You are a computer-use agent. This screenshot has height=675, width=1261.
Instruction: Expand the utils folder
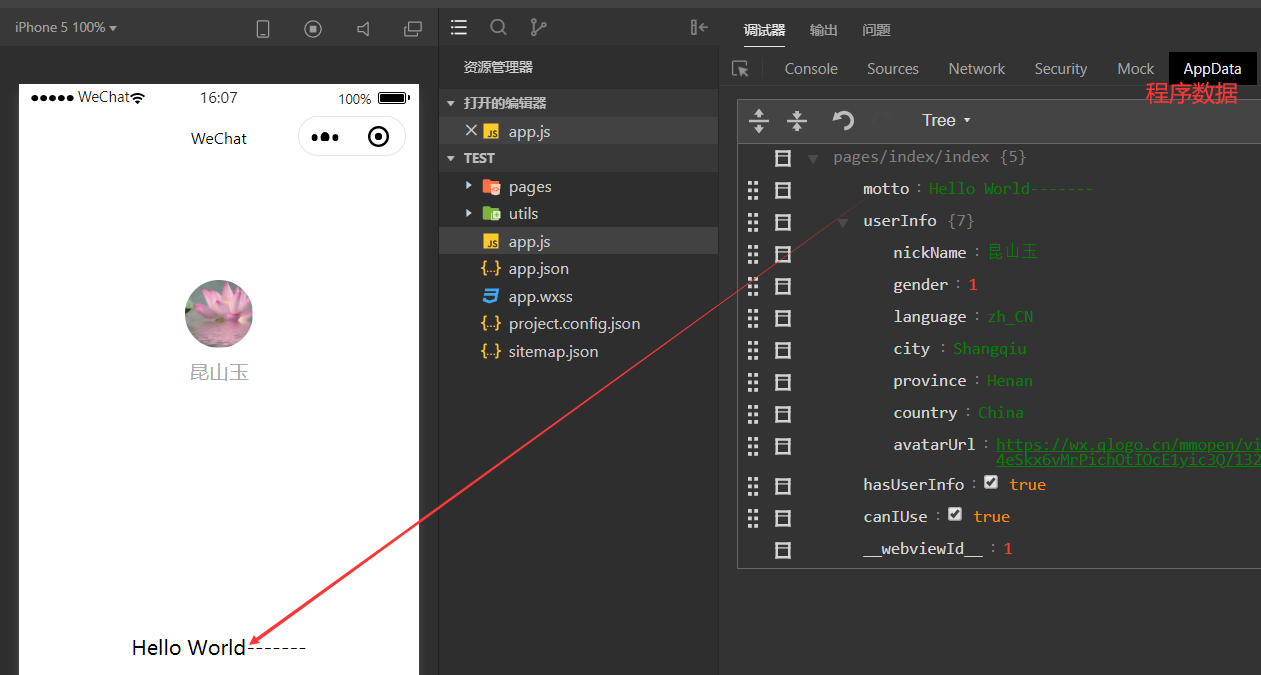[x=468, y=213]
